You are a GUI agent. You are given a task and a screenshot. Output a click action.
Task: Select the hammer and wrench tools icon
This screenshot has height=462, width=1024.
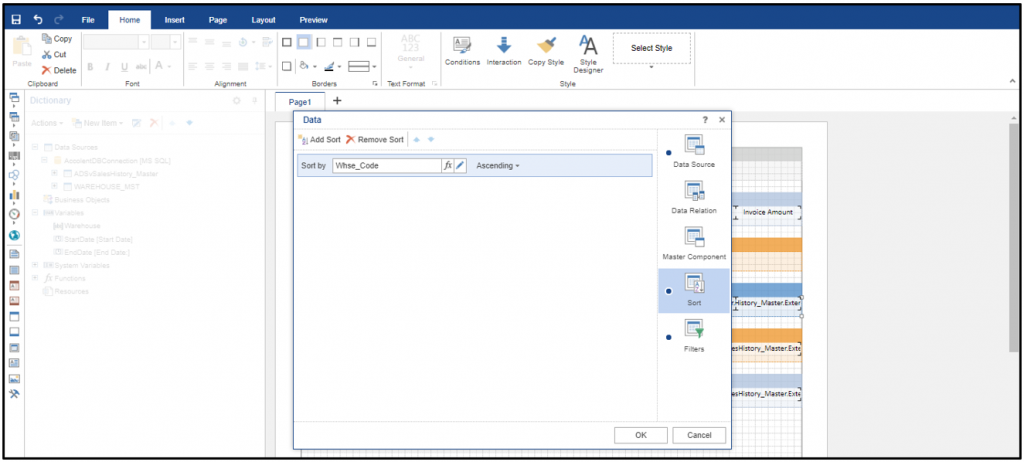click(14, 393)
